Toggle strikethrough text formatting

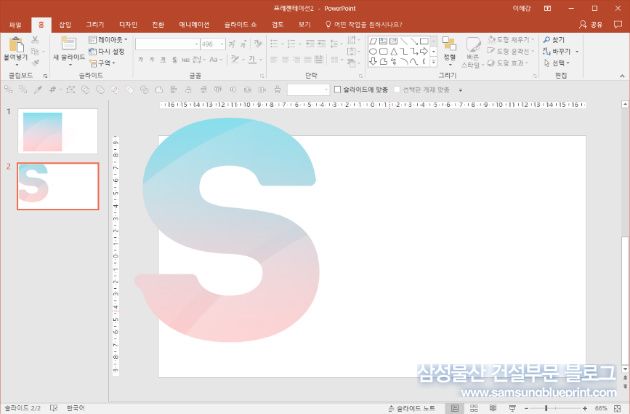[x=185, y=60]
